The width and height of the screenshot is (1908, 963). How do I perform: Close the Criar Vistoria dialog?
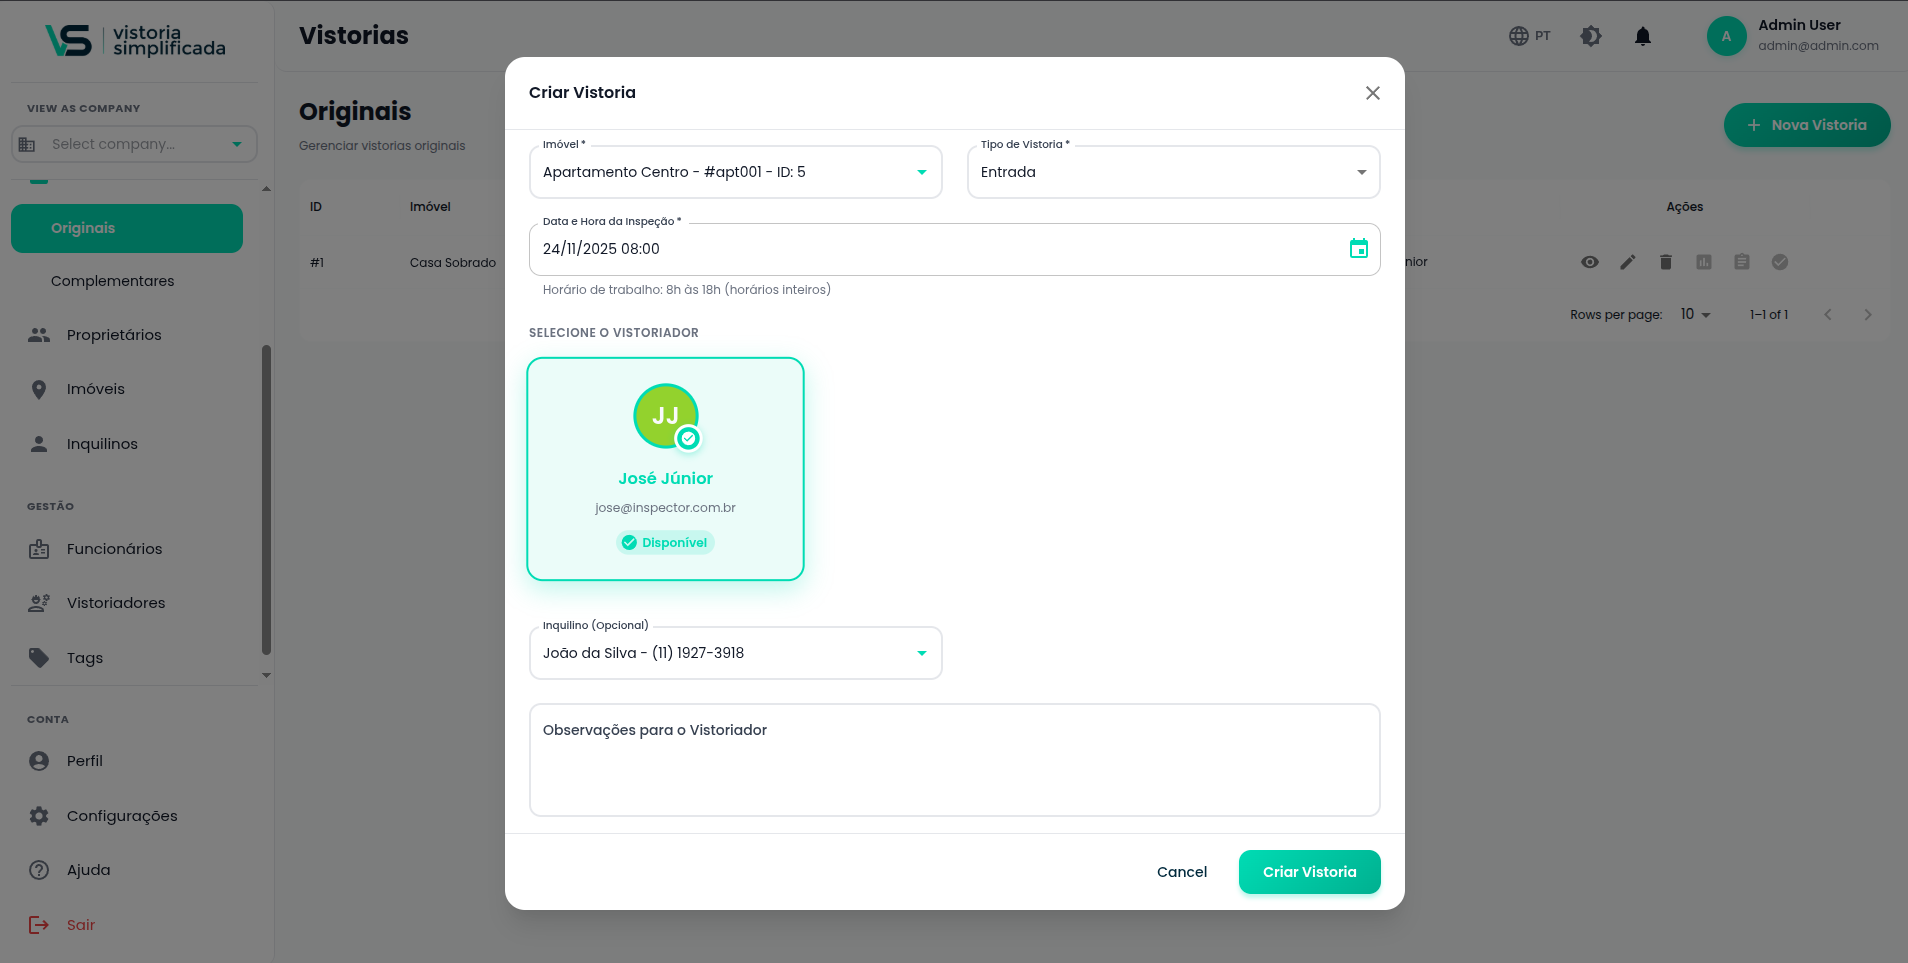tap(1372, 93)
